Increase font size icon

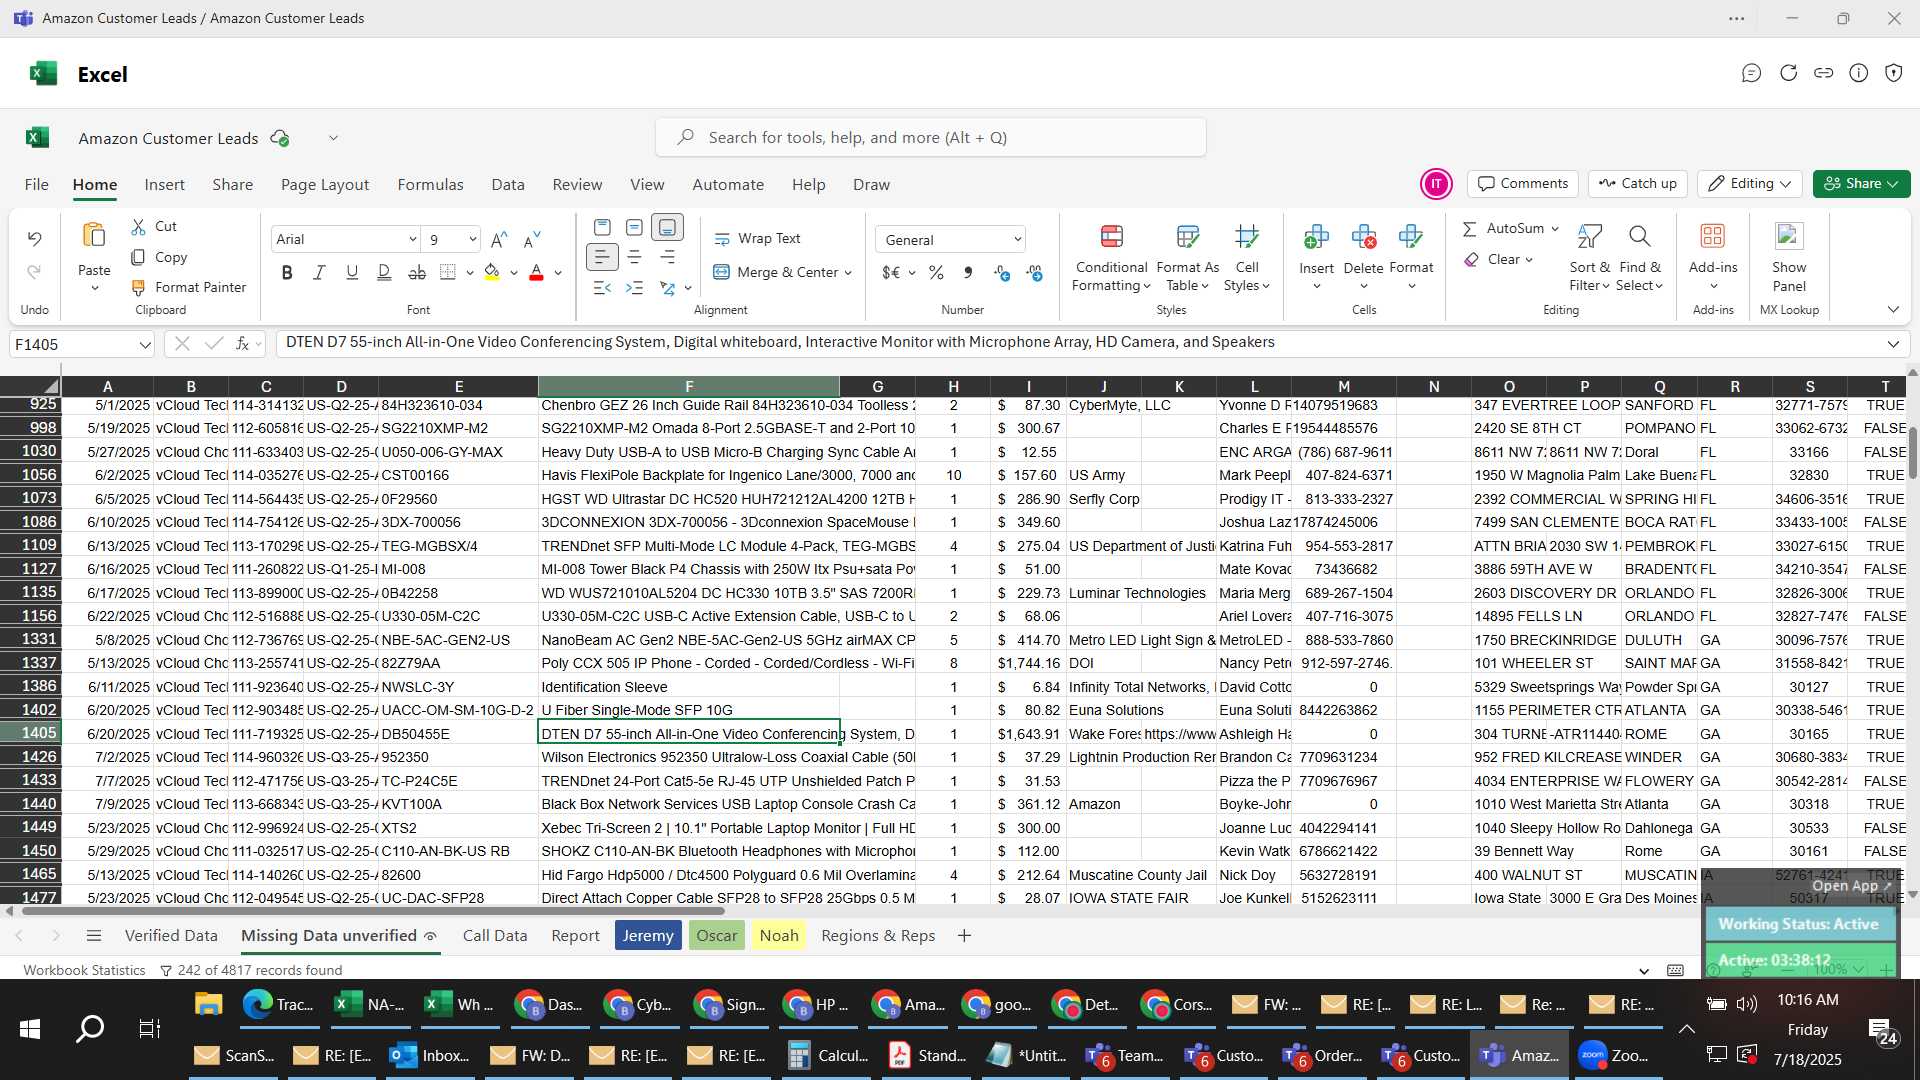(499, 239)
